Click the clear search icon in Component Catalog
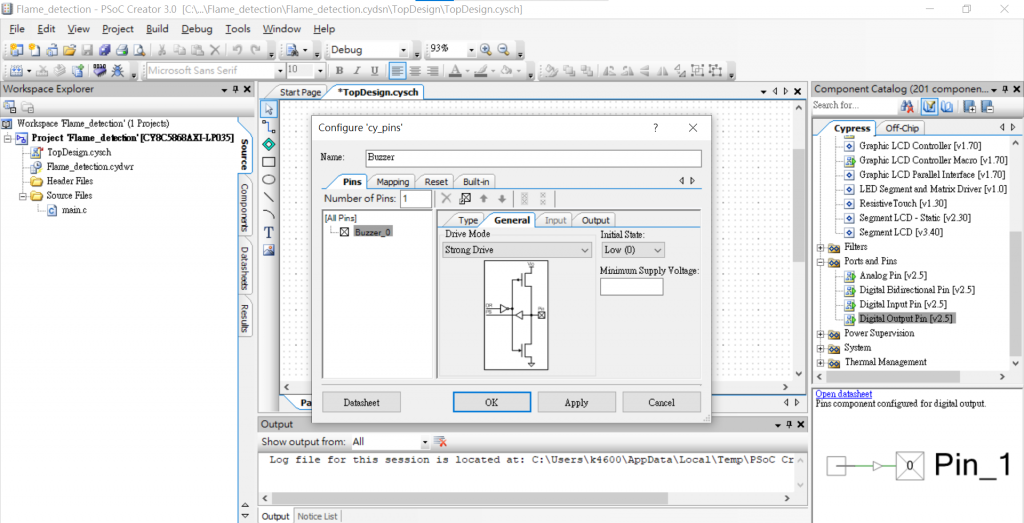Screen dimensions: 1024x523 [906, 106]
